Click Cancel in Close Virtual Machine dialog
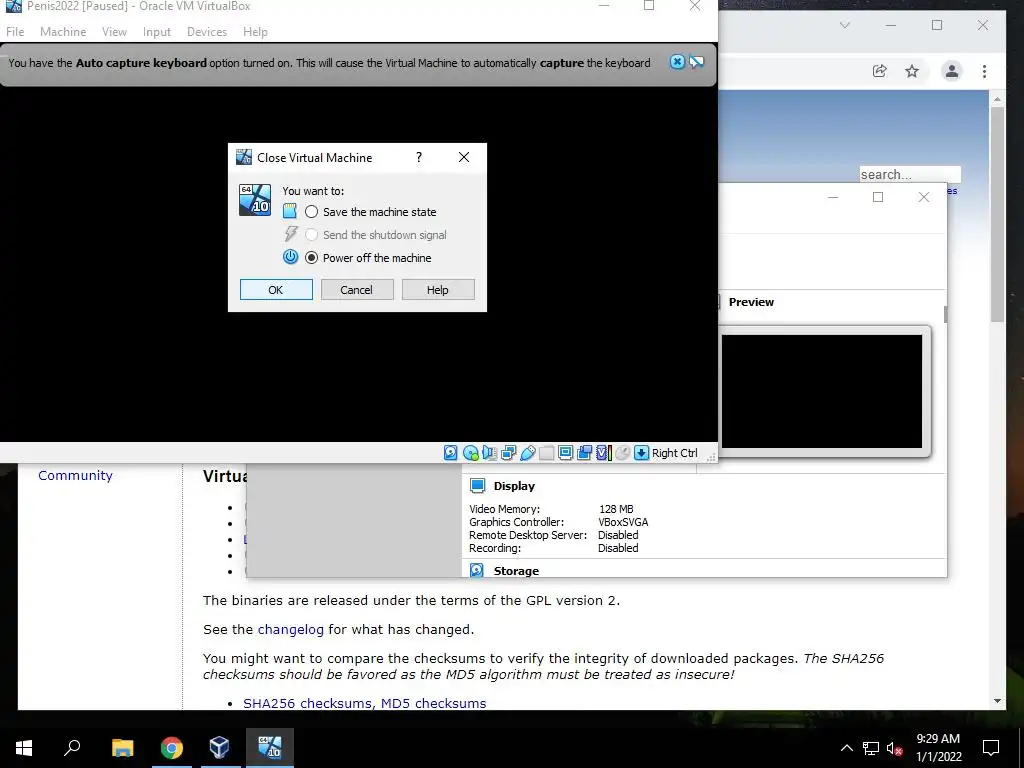 (x=357, y=289)
